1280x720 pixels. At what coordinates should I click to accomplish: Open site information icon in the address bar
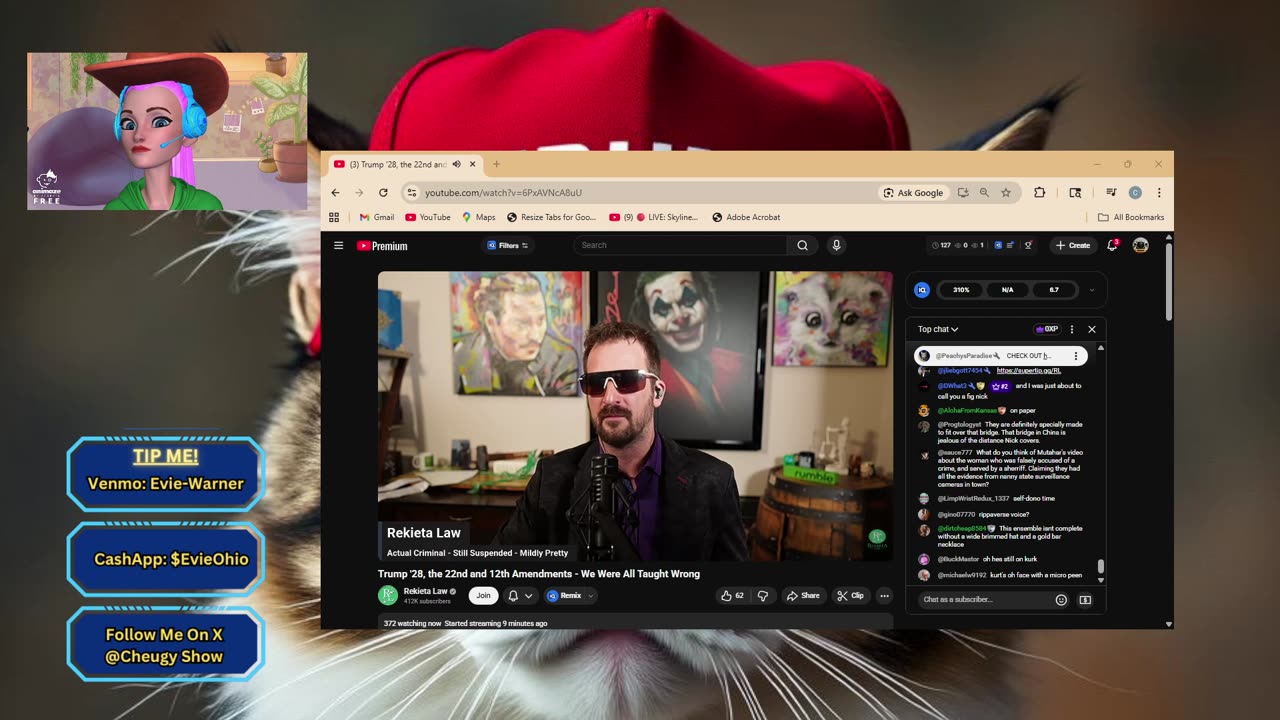point(411,193)
